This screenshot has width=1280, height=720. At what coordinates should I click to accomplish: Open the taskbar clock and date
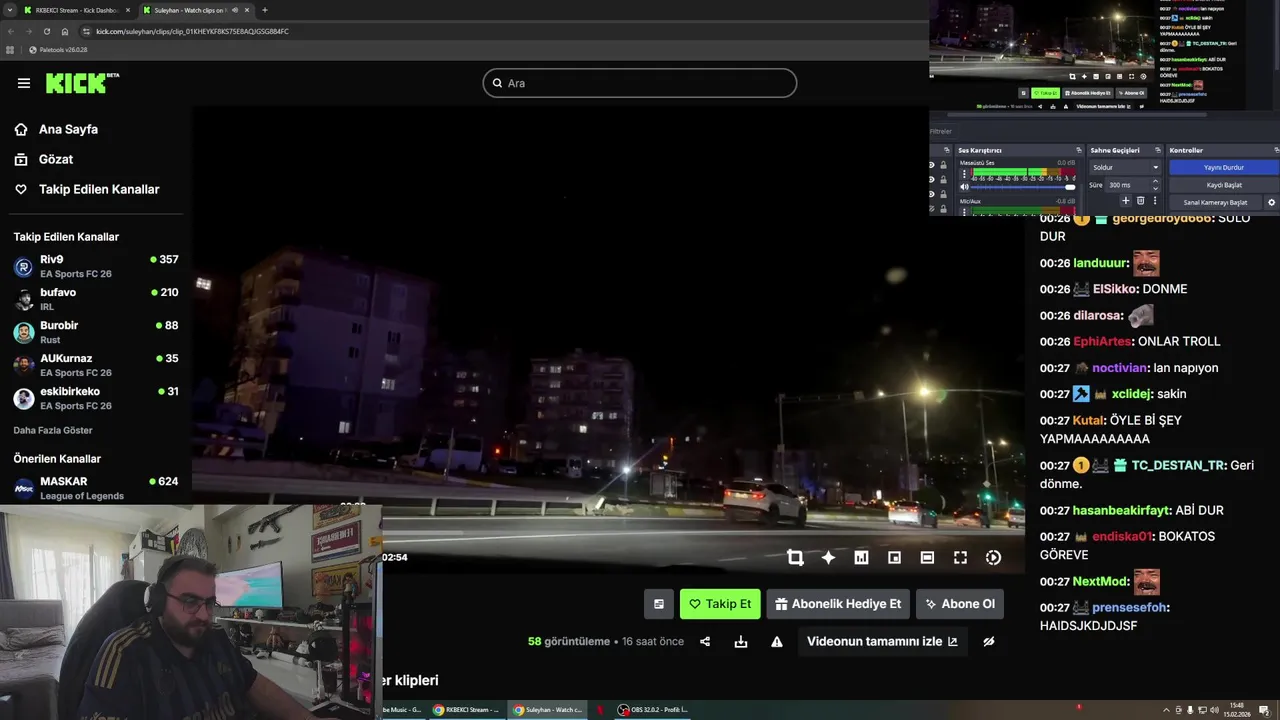[x=1236, y=710]
